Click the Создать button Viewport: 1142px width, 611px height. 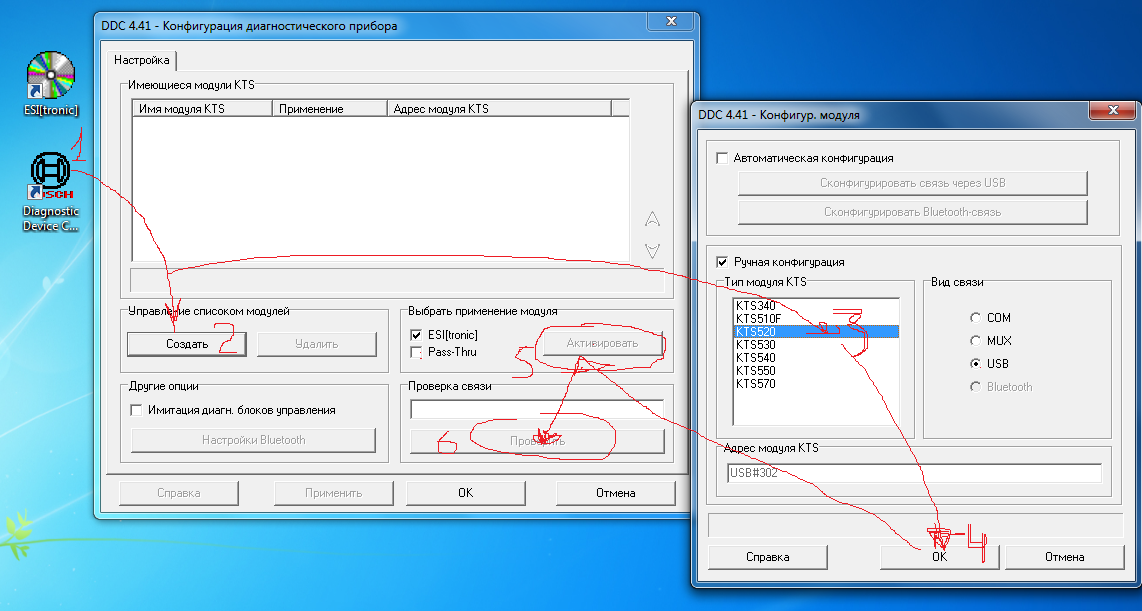coord(187,344)
